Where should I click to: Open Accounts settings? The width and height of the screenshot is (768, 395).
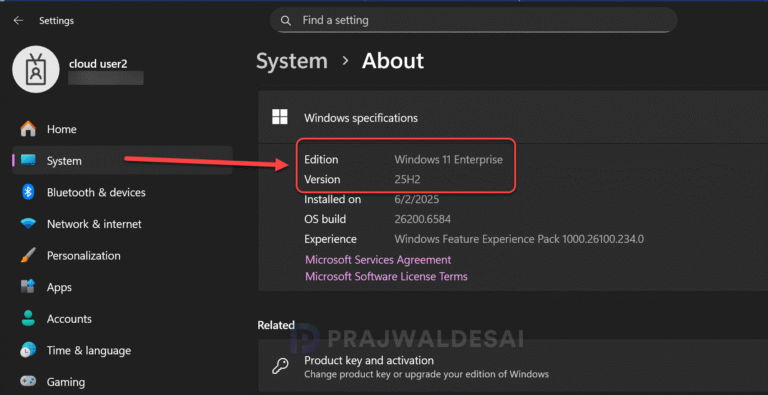pos(122,319)
